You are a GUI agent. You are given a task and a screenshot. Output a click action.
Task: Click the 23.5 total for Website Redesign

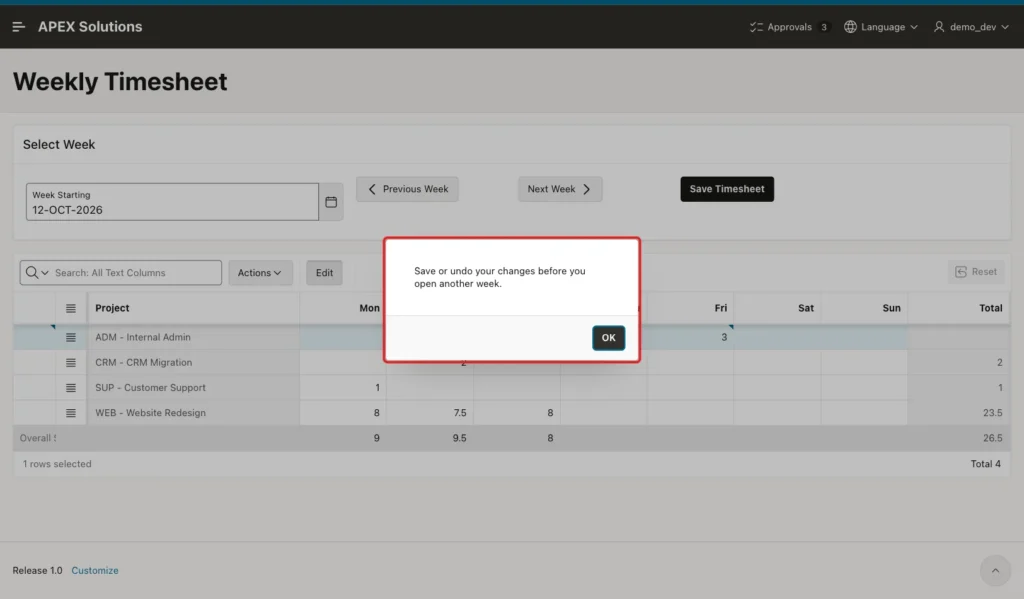958,413
